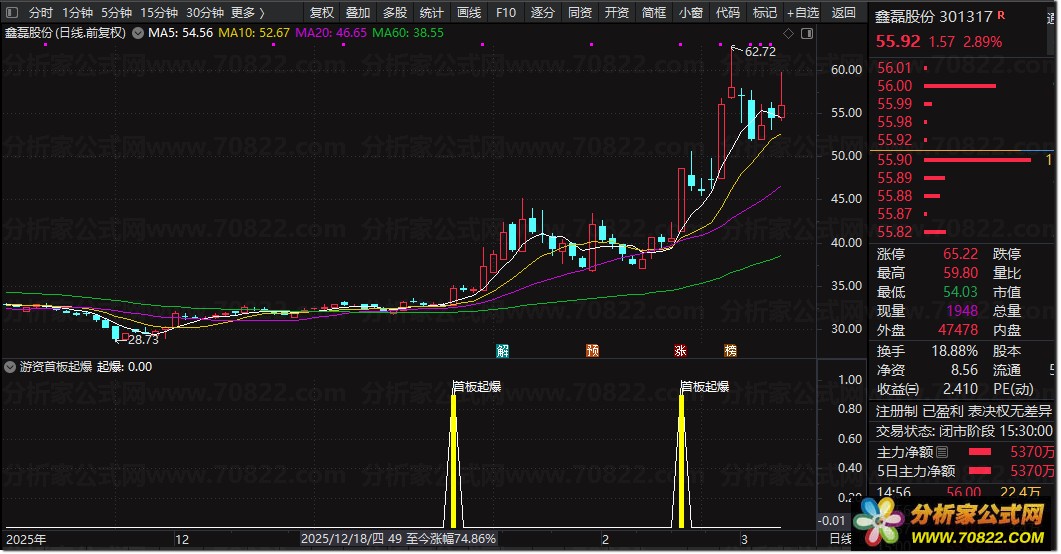This screenshot has width=1061, height=554.
Task: Click the 28.73 low price label
Action: point(143,340)
